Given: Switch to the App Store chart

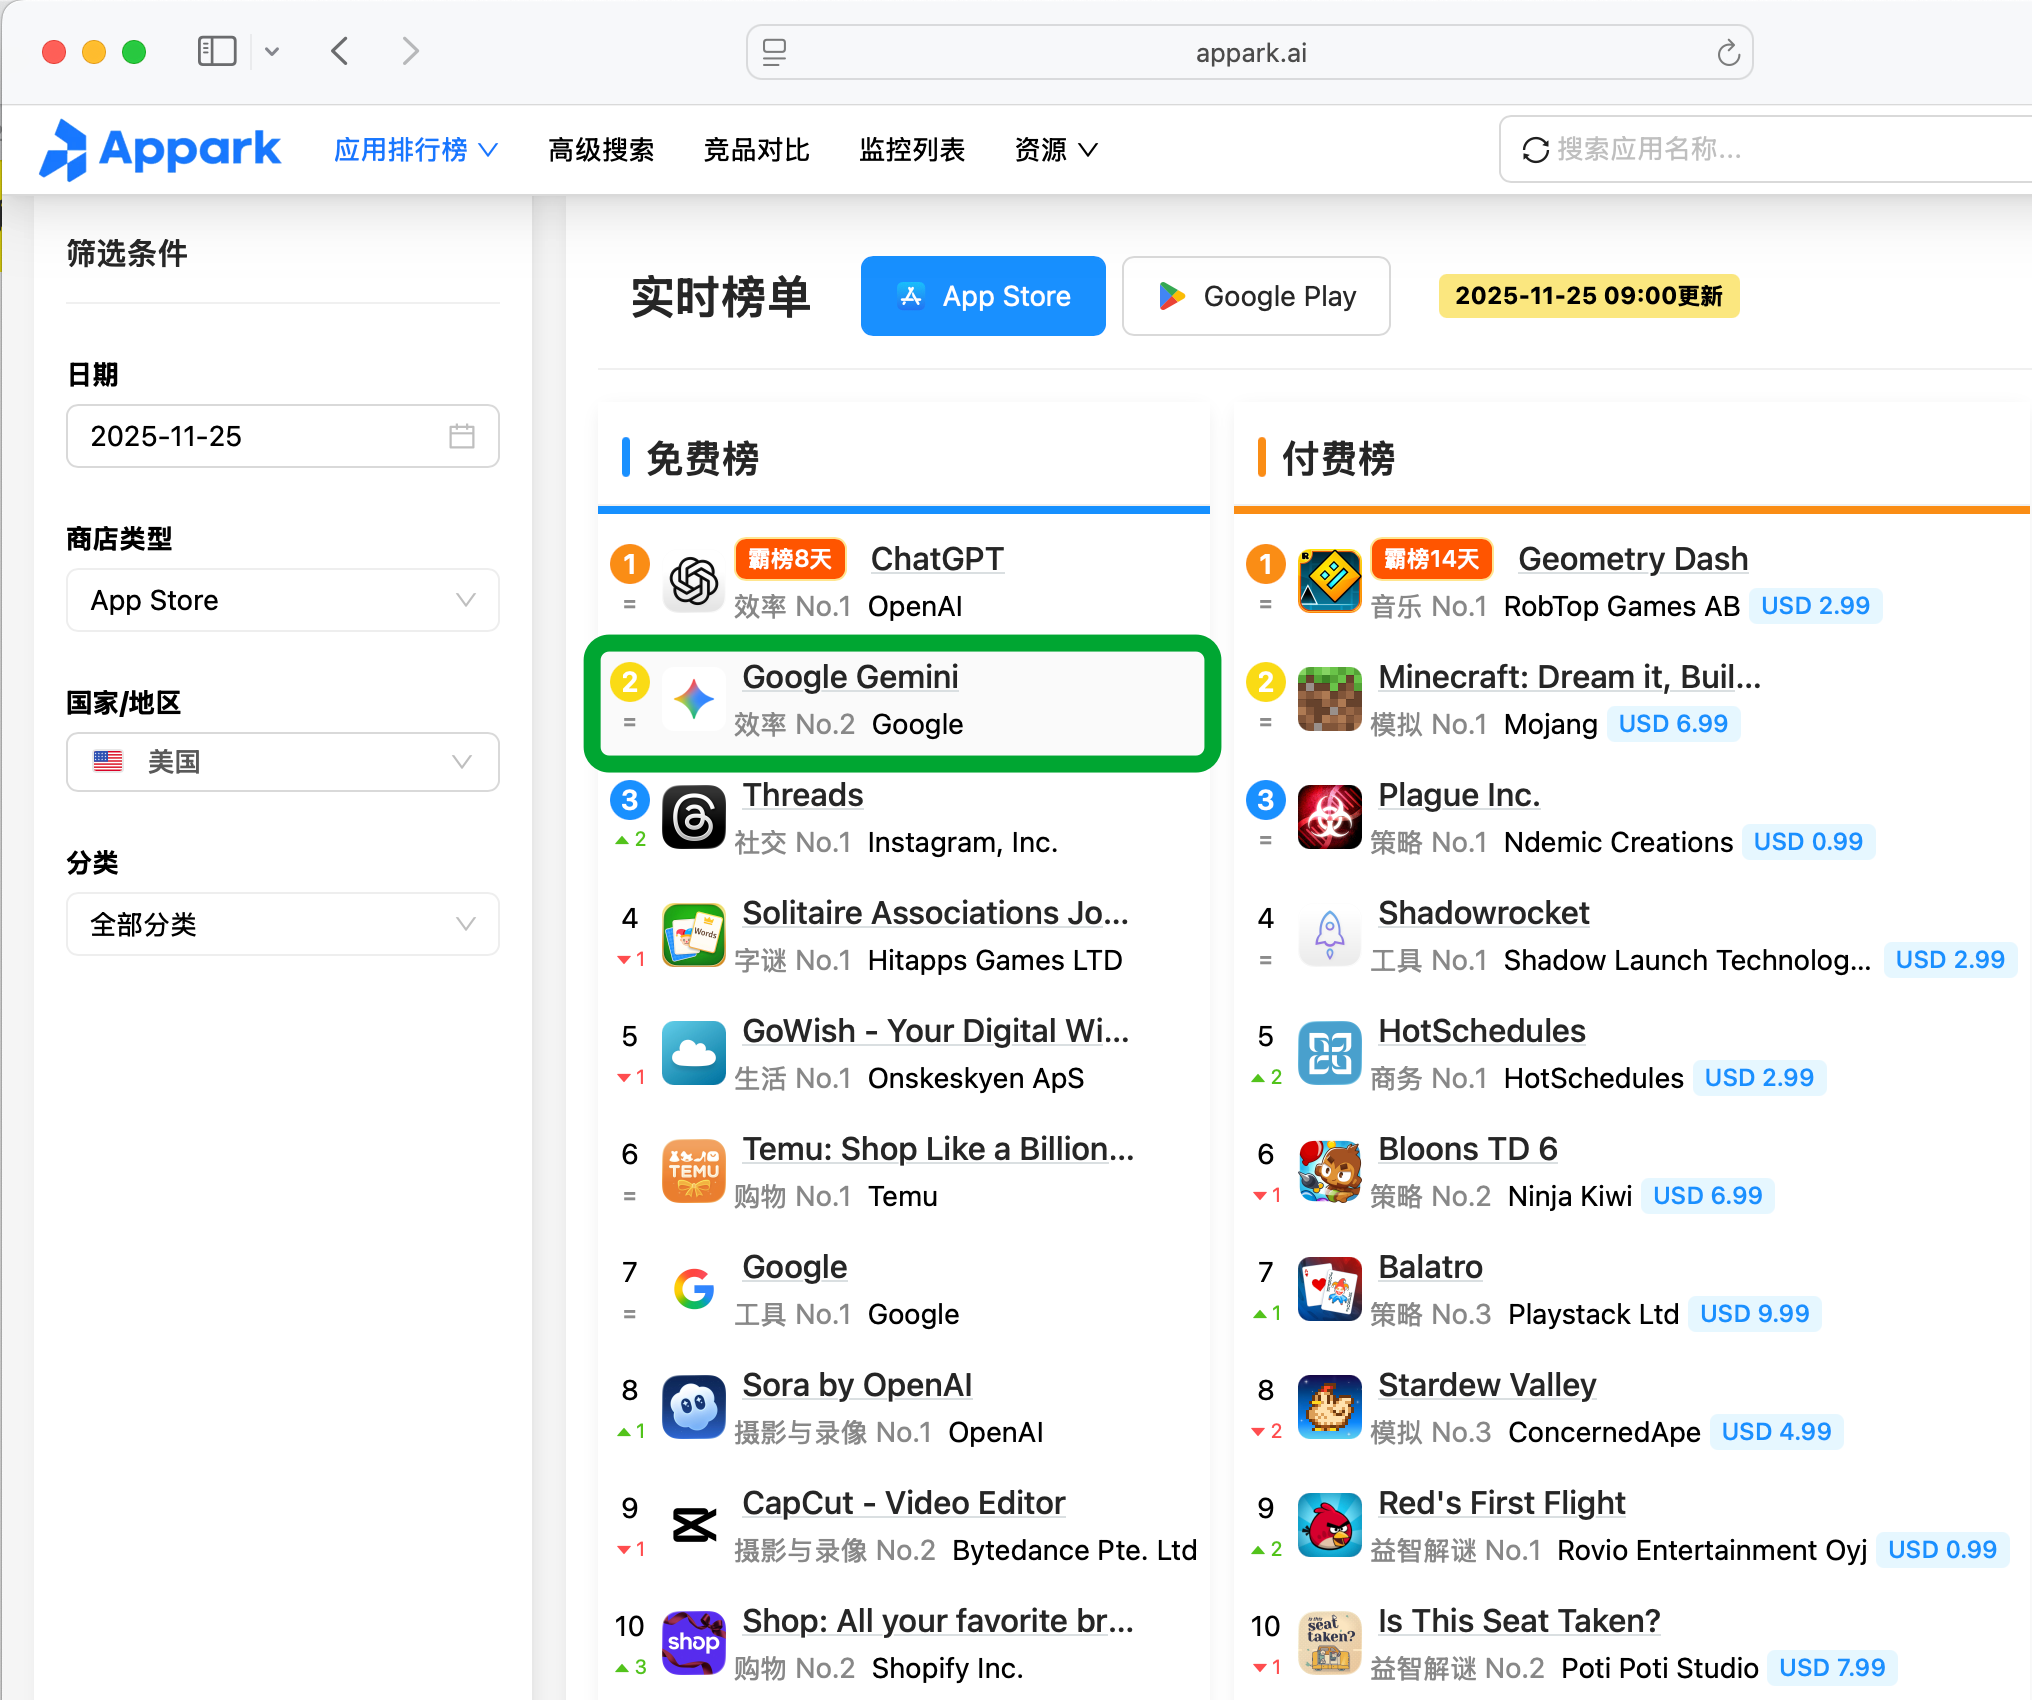Looking at the screenshot, I should click(x=983, y=296).
